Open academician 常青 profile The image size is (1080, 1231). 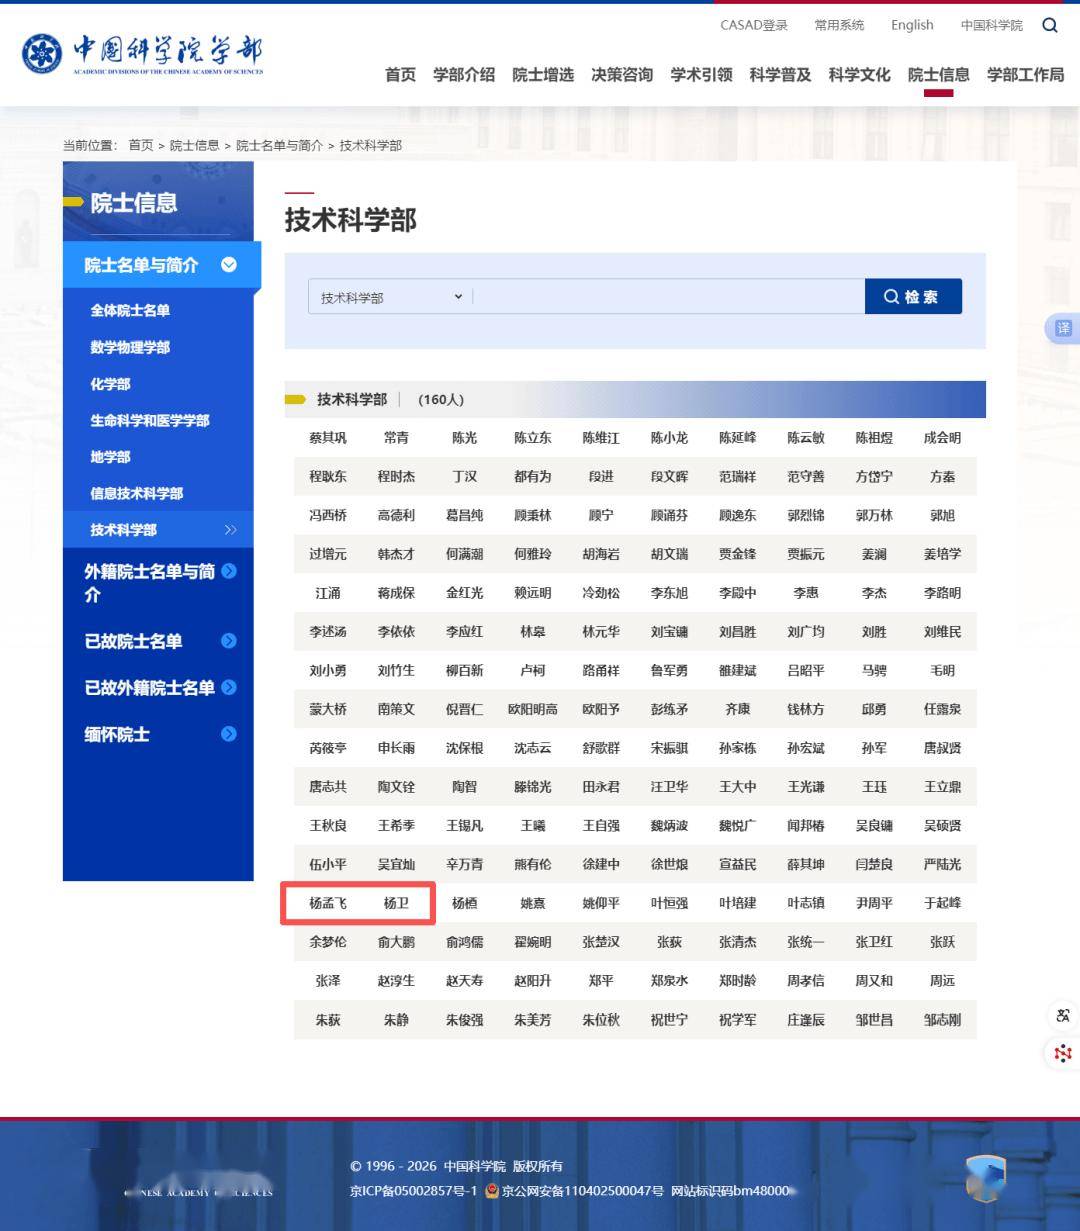pos(396,438)
